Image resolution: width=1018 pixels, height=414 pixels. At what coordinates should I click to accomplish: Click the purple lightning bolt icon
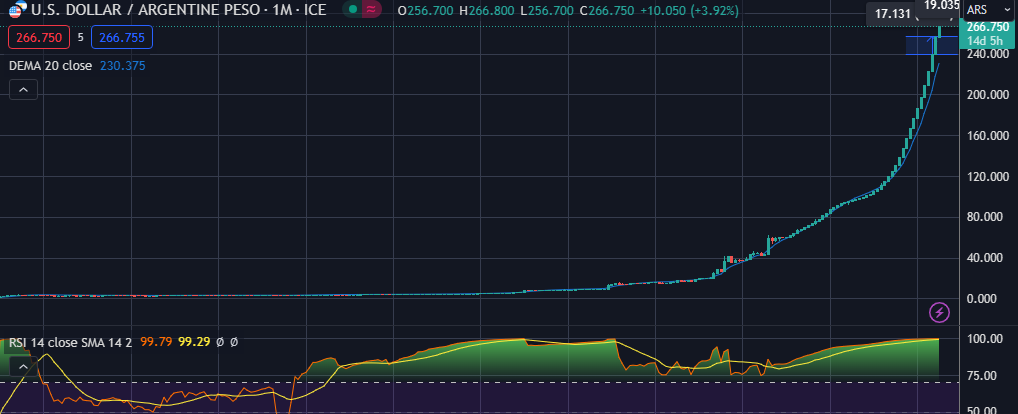939,313
